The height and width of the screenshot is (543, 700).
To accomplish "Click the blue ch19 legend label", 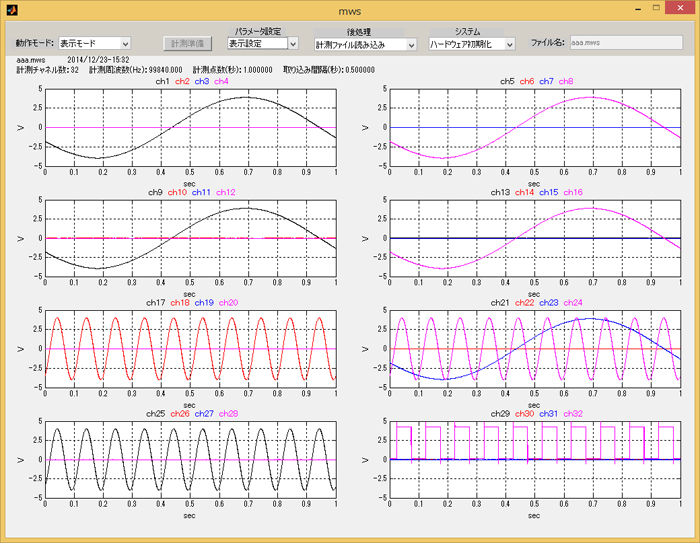I will pos(204,302).
